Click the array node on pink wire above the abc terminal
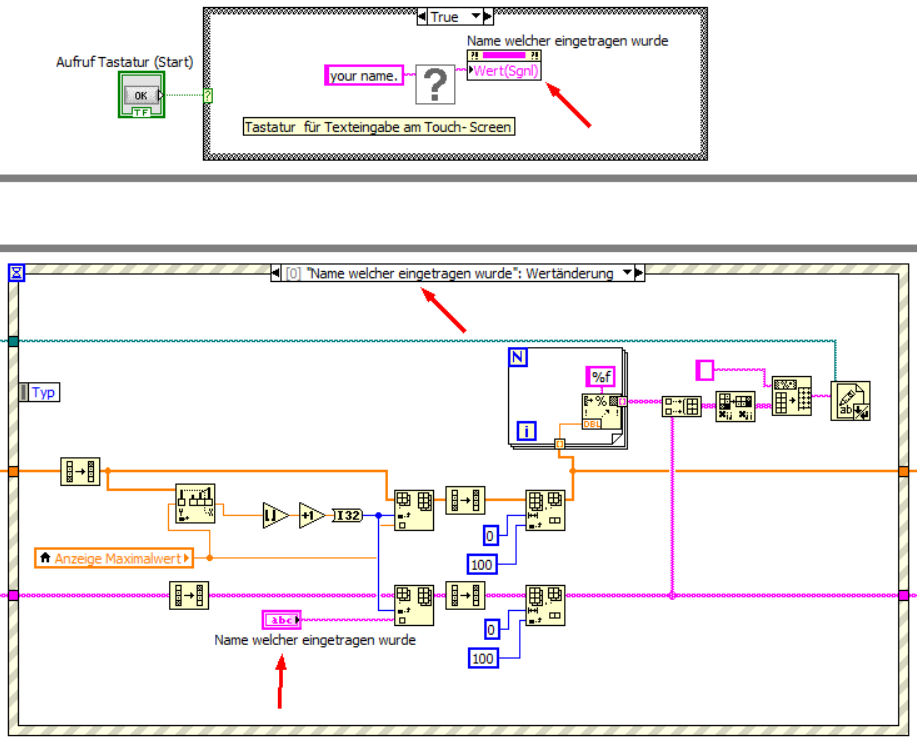 pyautogui.click(x=189, y=595)
